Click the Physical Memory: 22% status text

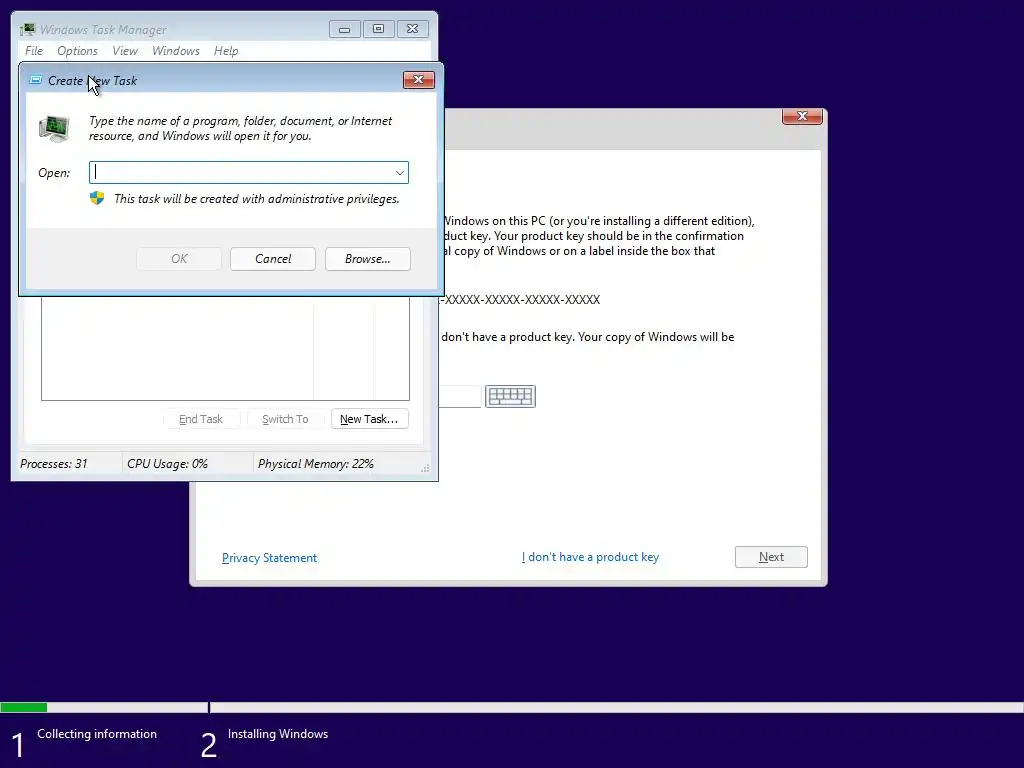315,464
